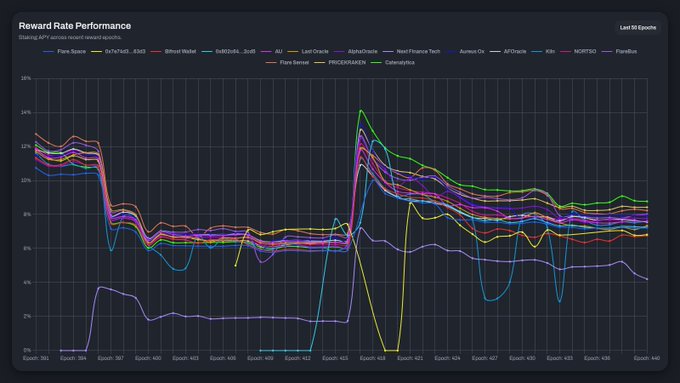This screenshot has height=383, width=680.
Task: Select the final FlareBus data point near 4%
Action: [647, 279]
